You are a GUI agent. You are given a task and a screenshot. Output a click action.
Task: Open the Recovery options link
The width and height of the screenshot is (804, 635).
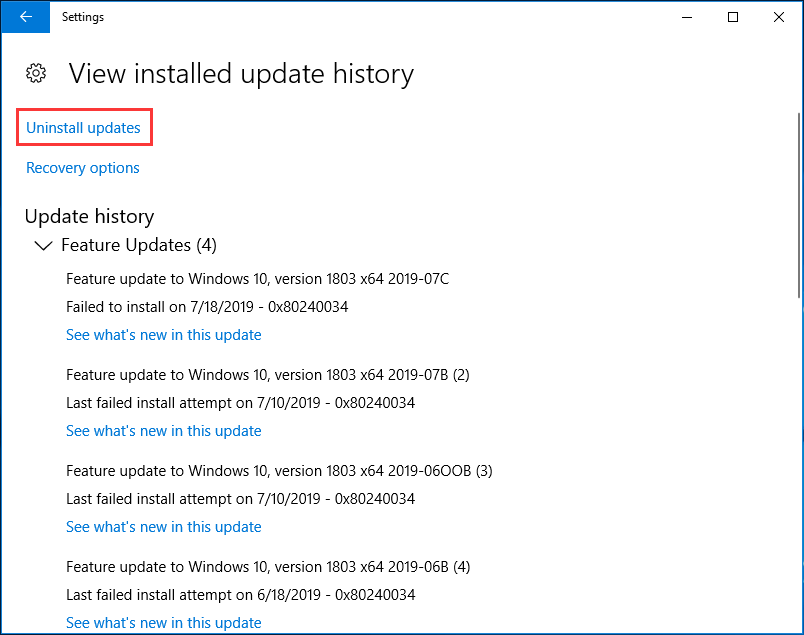83,168
